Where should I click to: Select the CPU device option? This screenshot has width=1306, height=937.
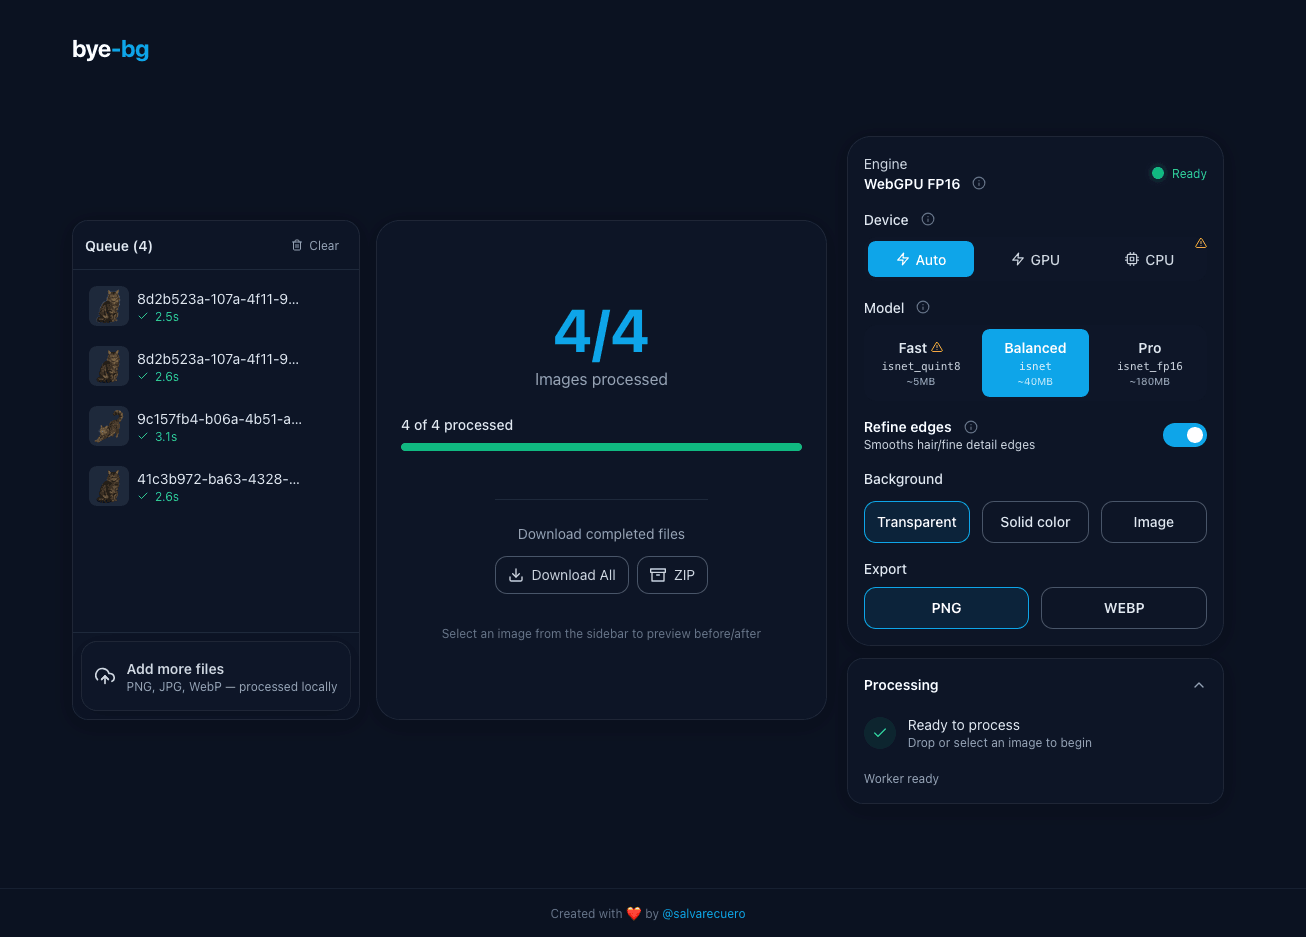coord(1149,259)
